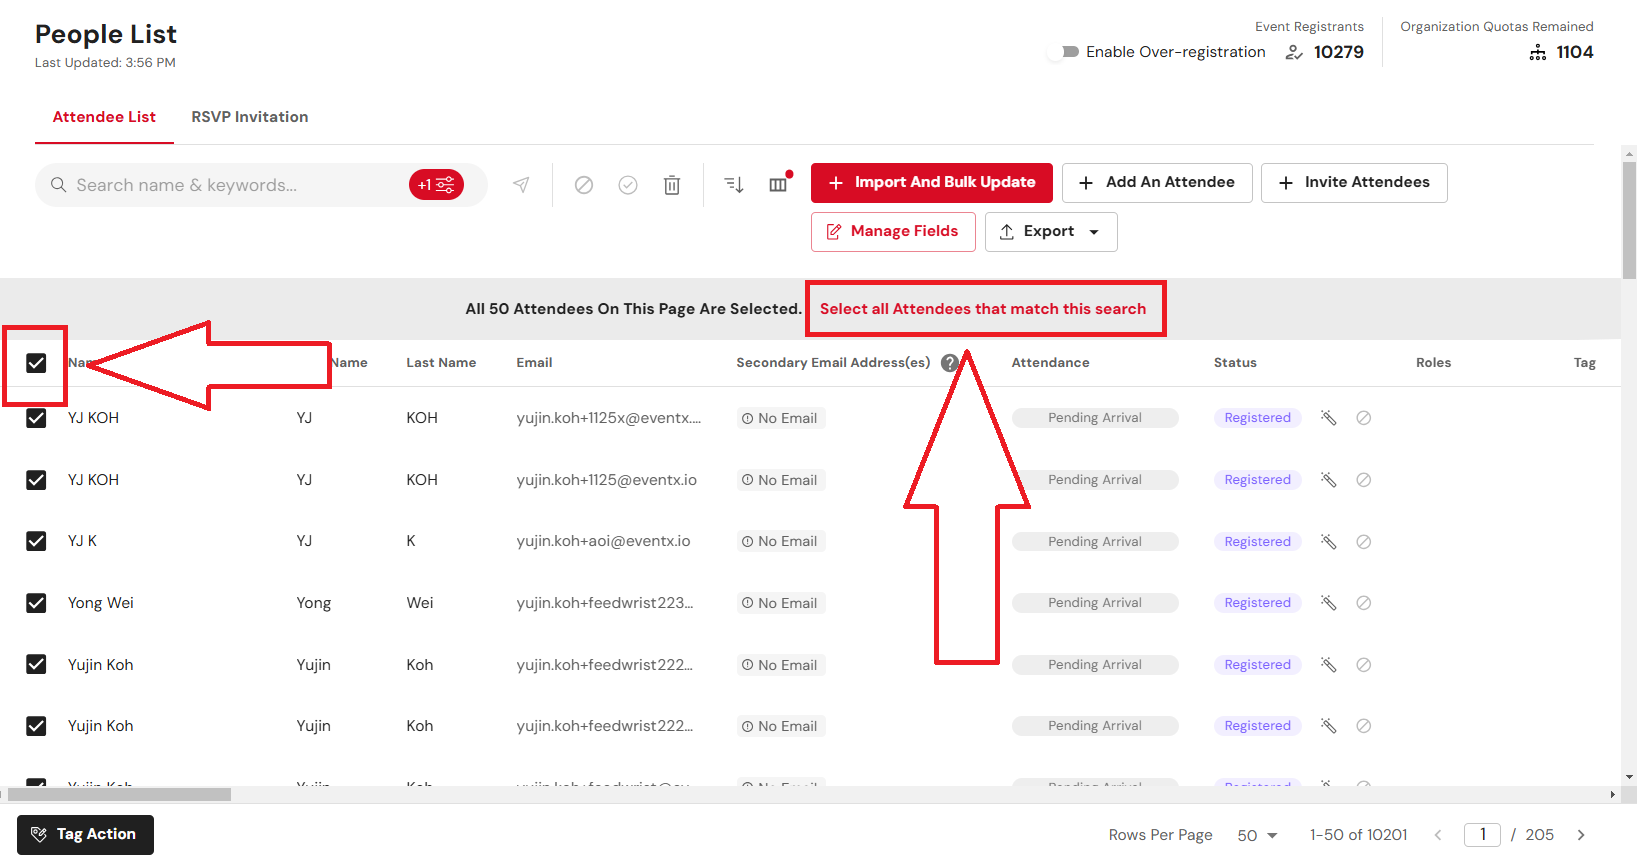Image resolution: width=1637 pixels, height=859 pixels.
Task: Click the Organization Quotas hierarchy icon
Action: 1538,52
